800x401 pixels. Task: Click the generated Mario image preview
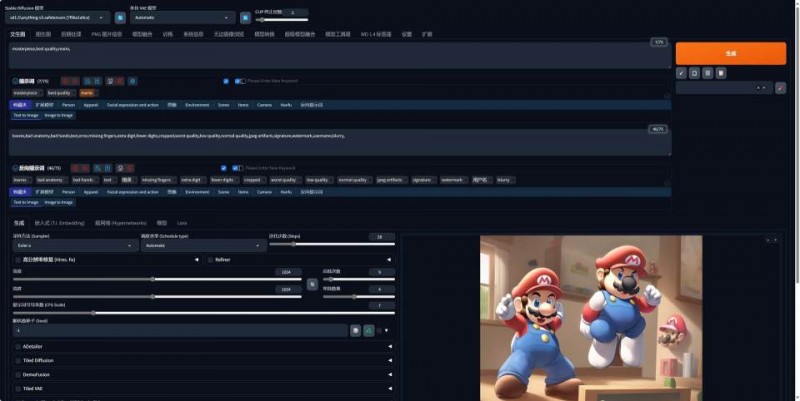[x=590, y=317]
